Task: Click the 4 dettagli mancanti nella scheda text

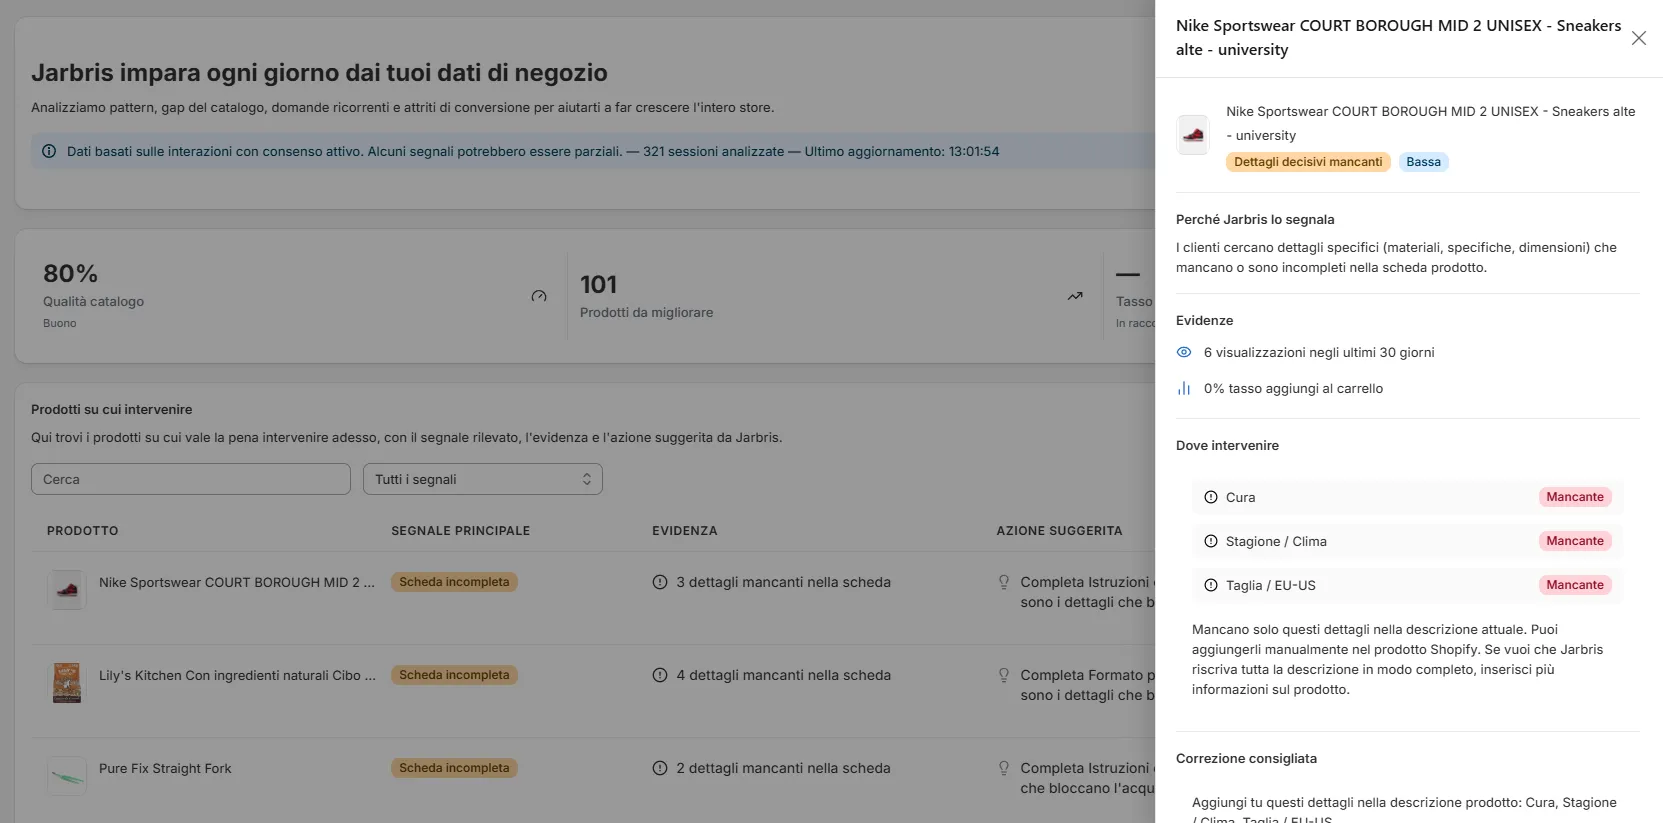Action: tap(783, 675)
